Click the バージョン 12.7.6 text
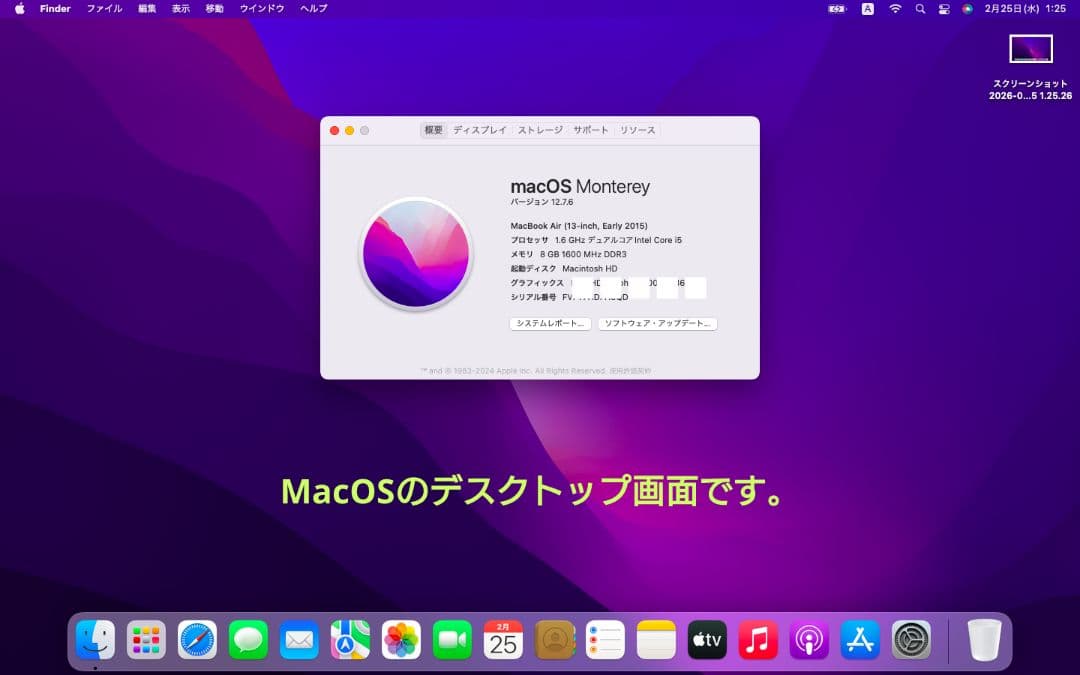 tap(541, 202)
